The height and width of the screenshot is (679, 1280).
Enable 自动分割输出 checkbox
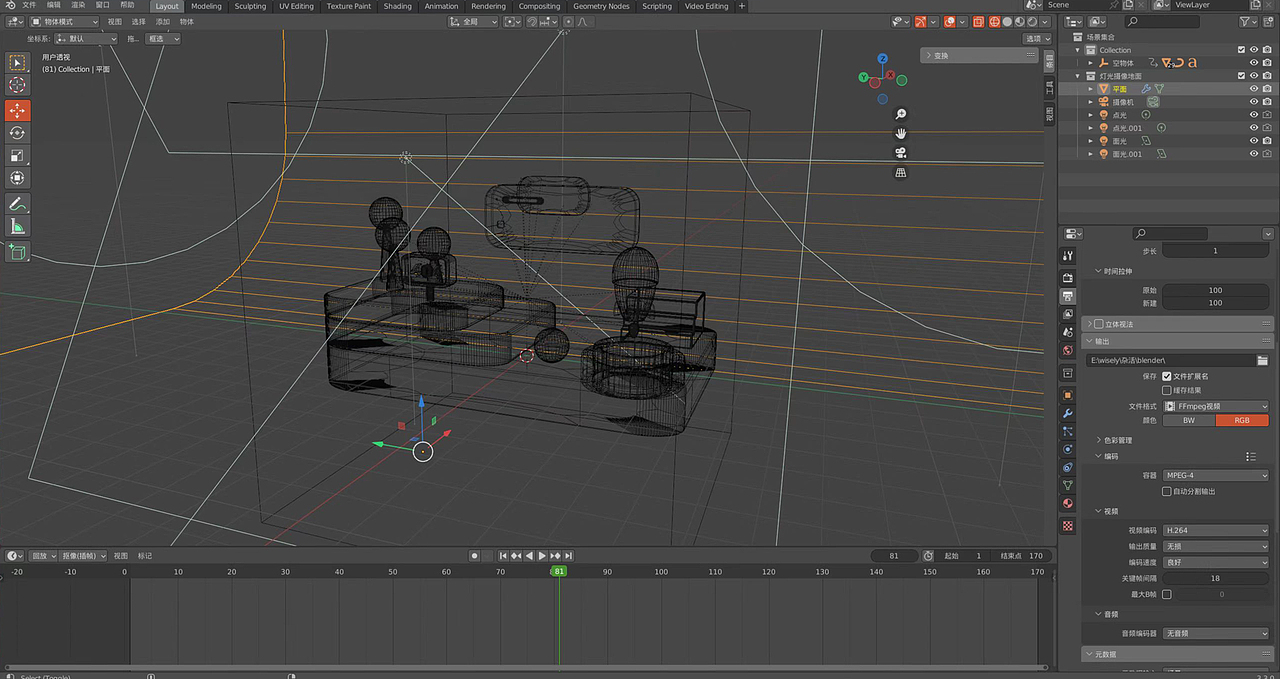(x=1166, y=491)
